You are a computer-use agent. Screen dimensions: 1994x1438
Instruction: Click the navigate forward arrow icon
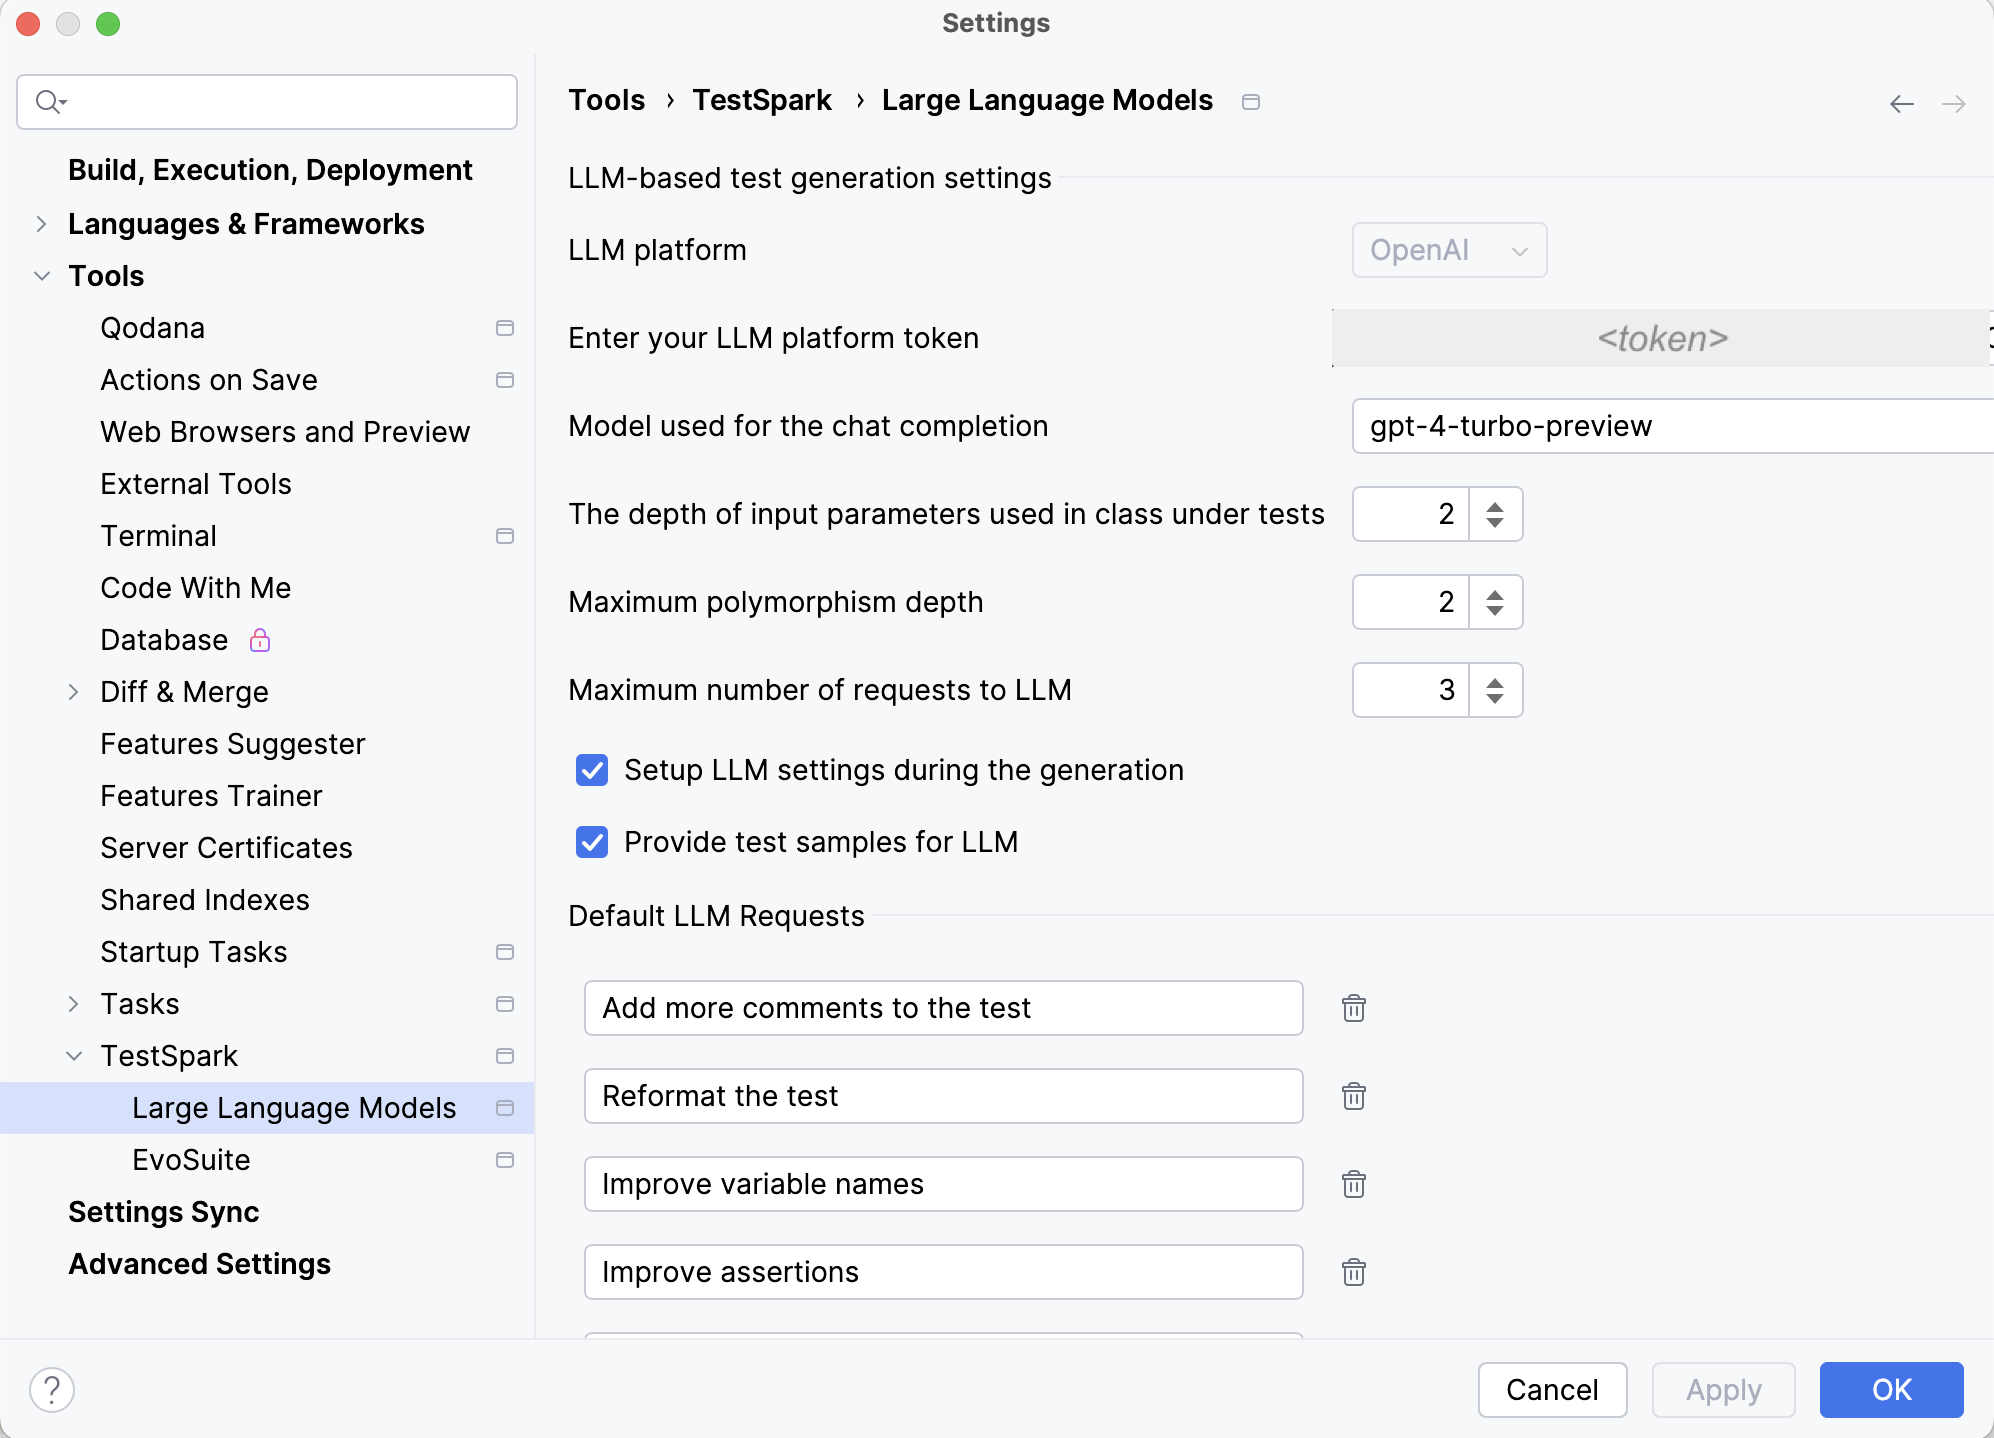click(1954, 104)
